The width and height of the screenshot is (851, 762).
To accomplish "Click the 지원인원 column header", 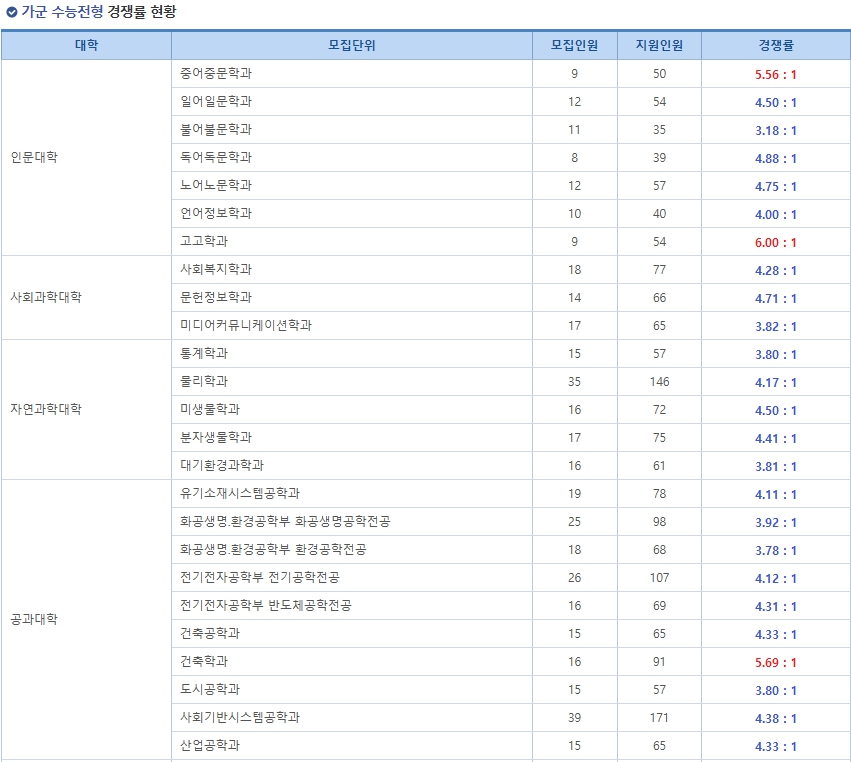I will pyautogui.click(x=659, y=45).
